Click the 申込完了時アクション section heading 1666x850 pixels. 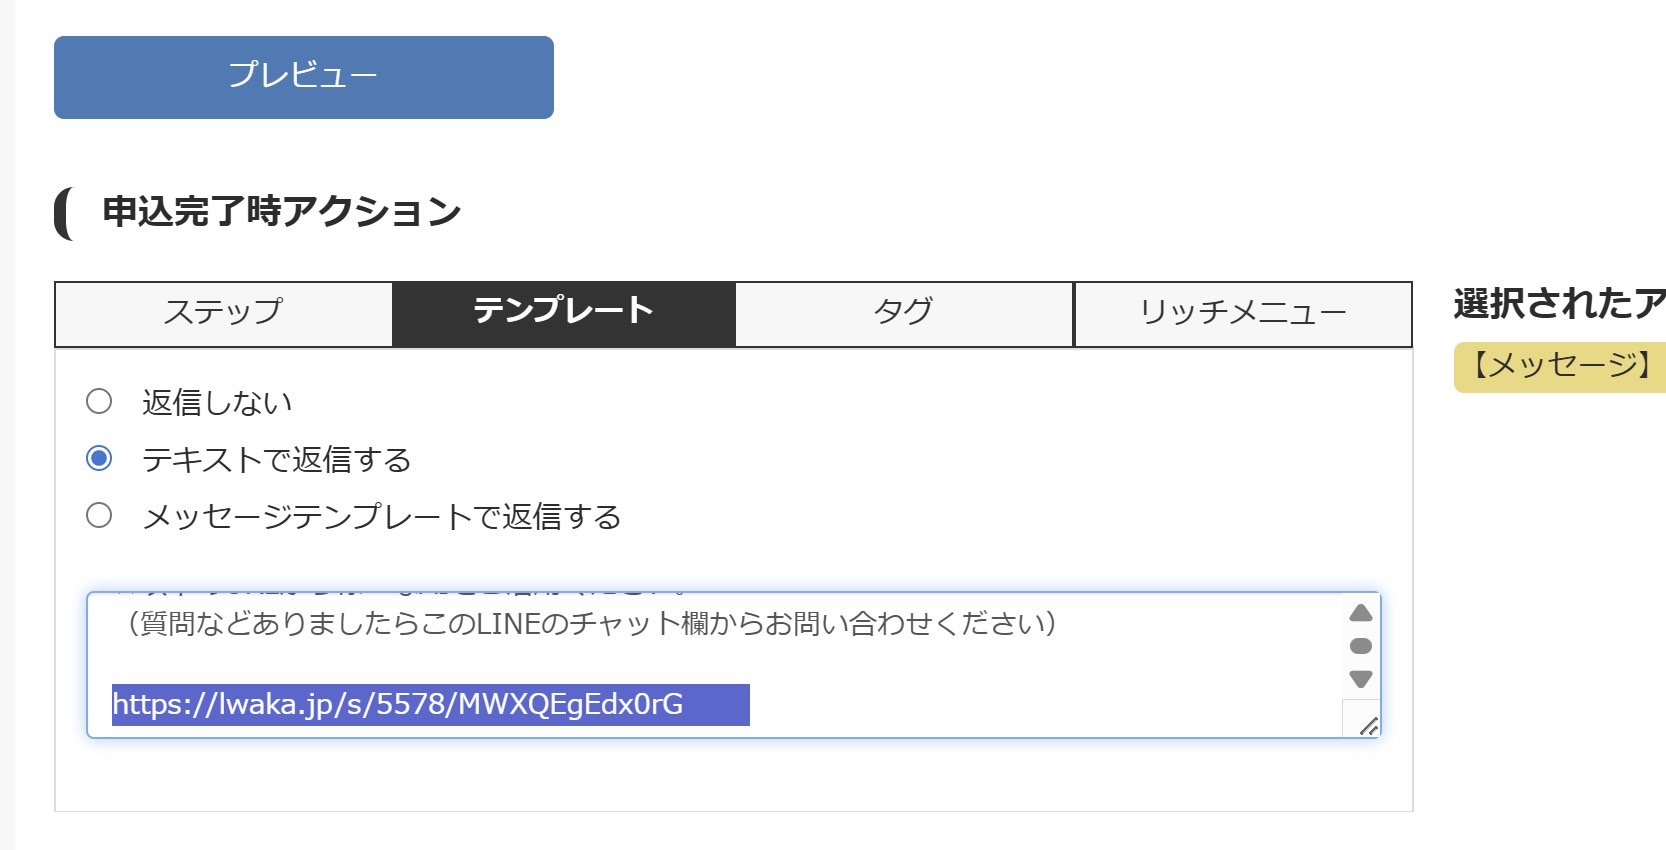pos(281,212)
